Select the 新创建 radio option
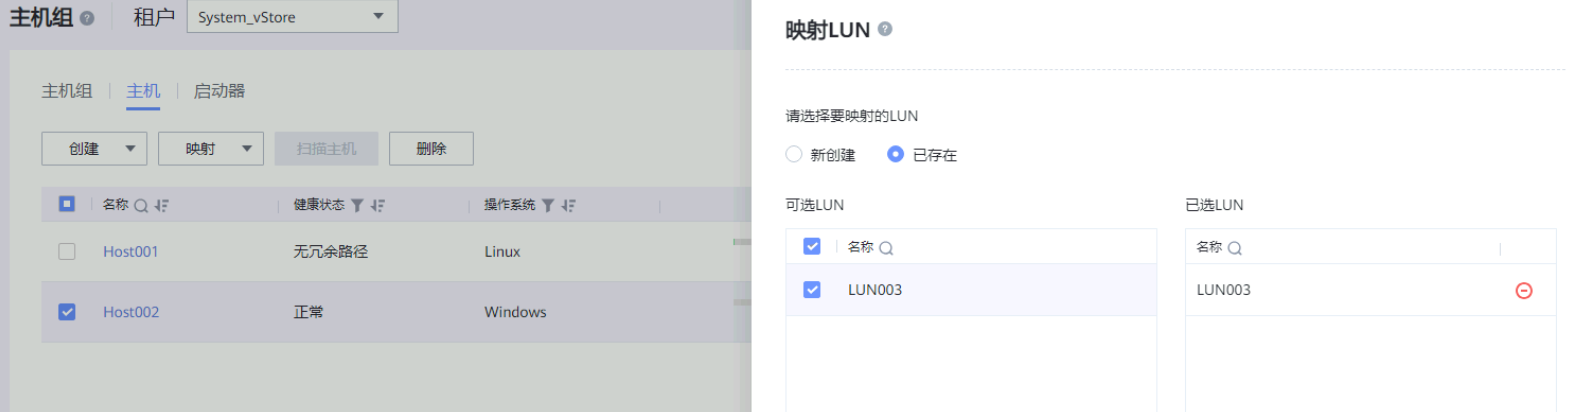 click(794, 154)
